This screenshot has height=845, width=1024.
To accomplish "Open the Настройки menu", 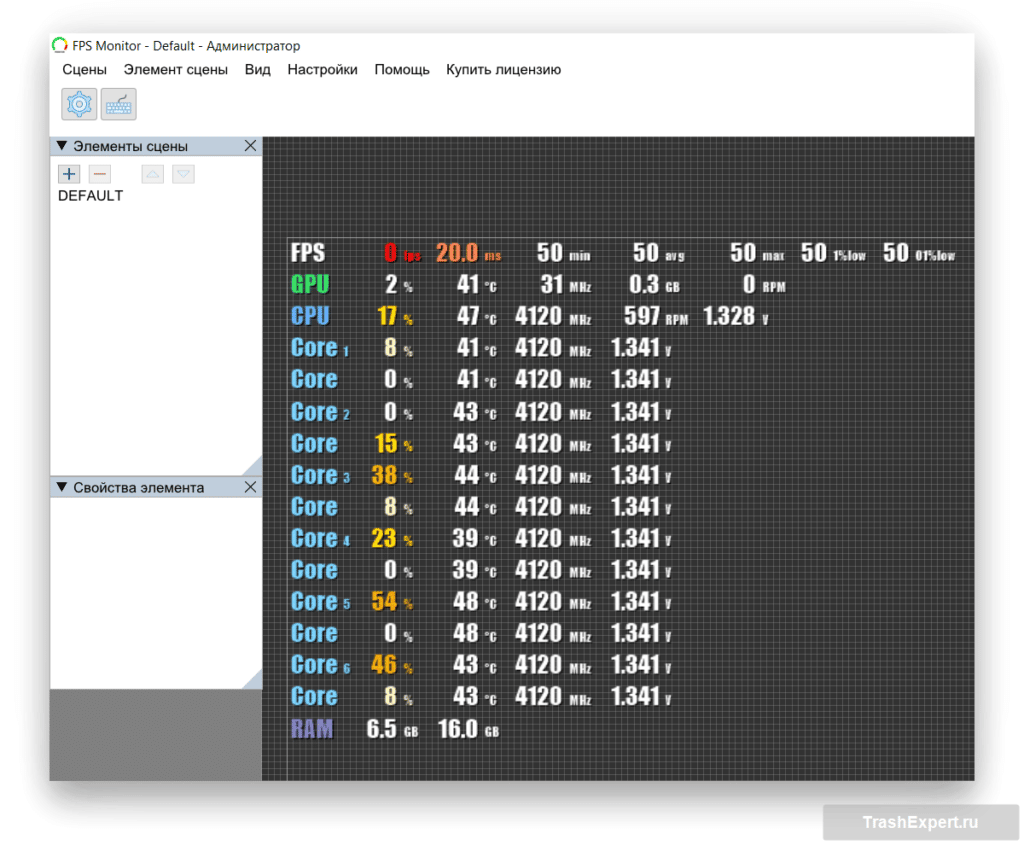I will pos(322,70).
